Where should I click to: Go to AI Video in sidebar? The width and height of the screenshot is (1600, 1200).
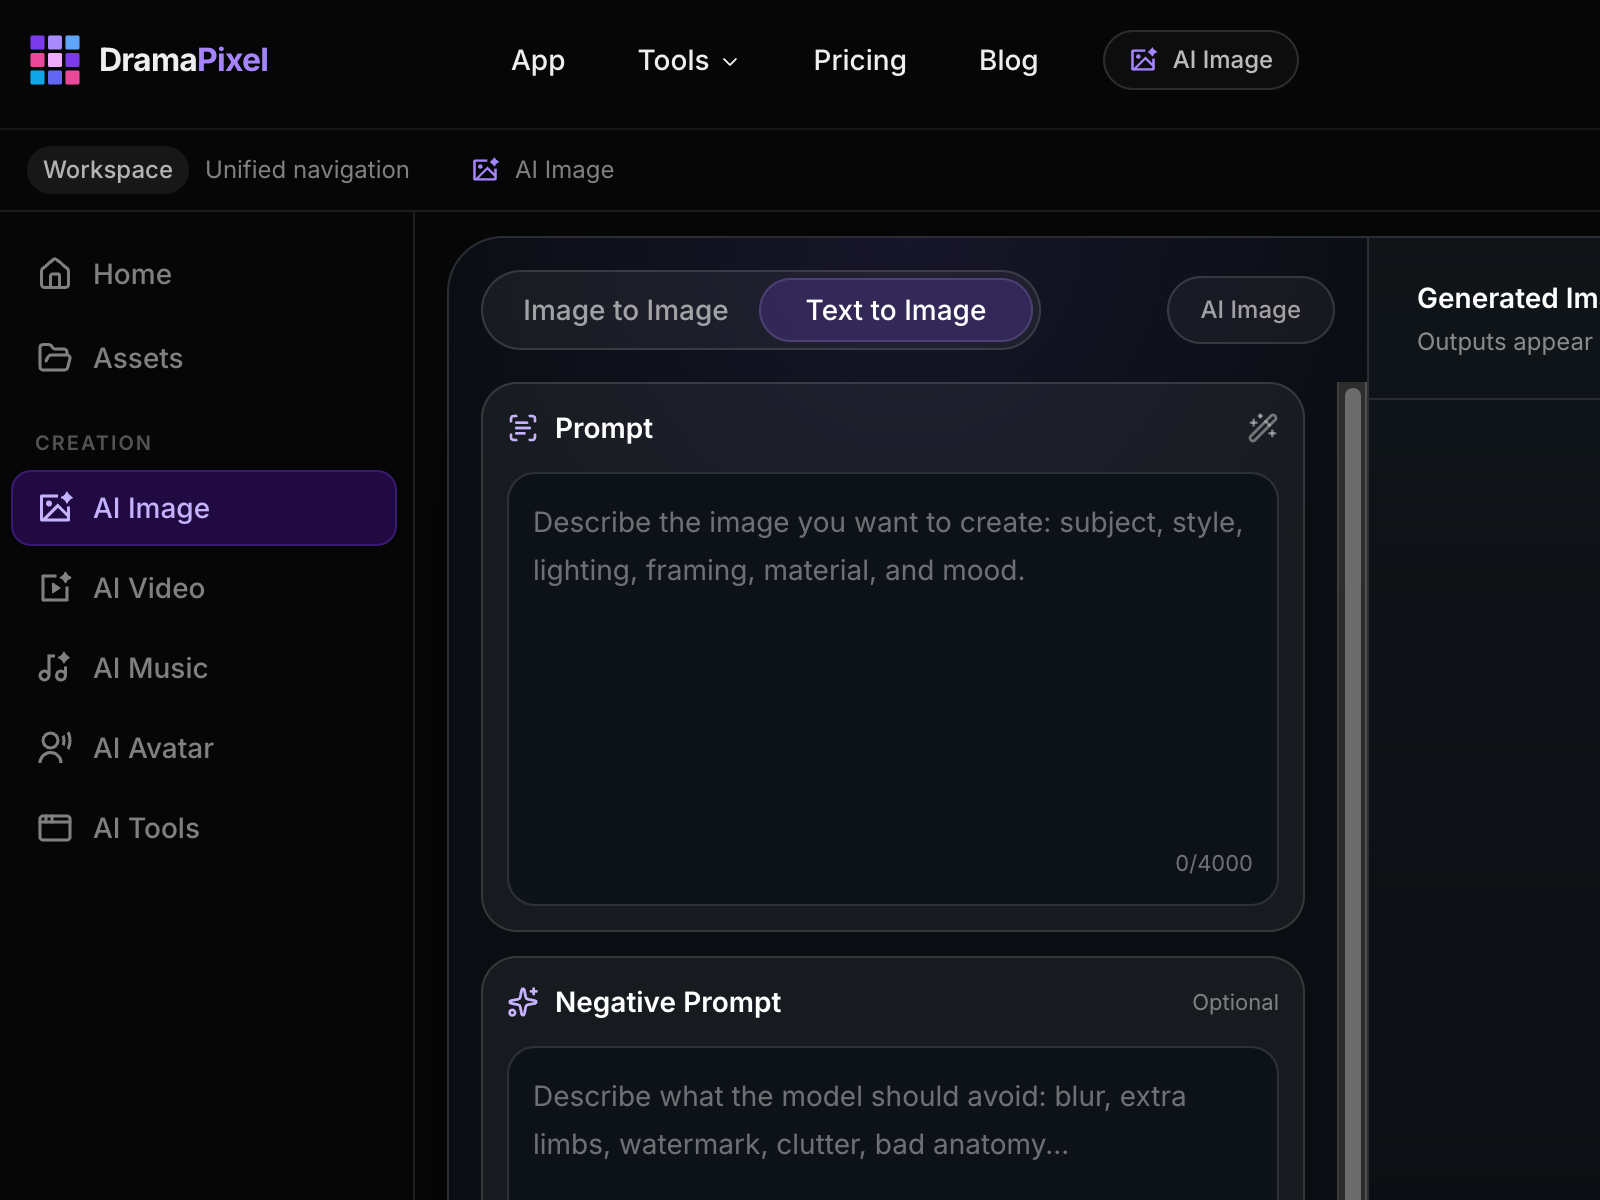coord(148,588)
